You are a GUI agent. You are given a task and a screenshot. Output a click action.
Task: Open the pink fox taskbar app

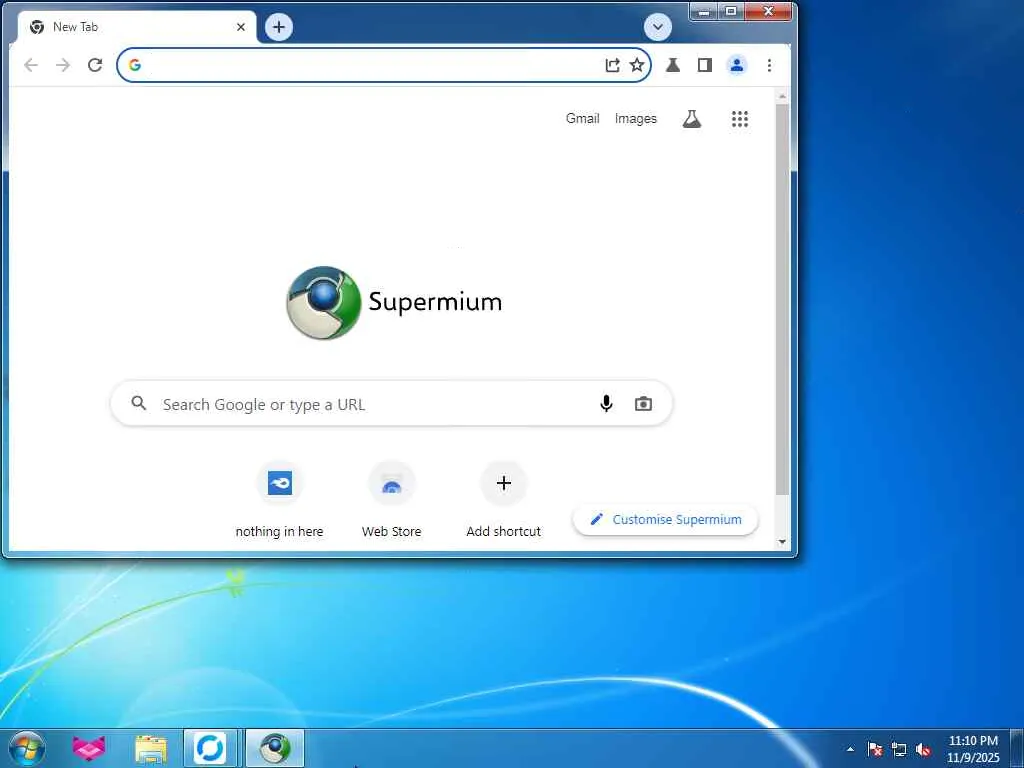[89, 748]
